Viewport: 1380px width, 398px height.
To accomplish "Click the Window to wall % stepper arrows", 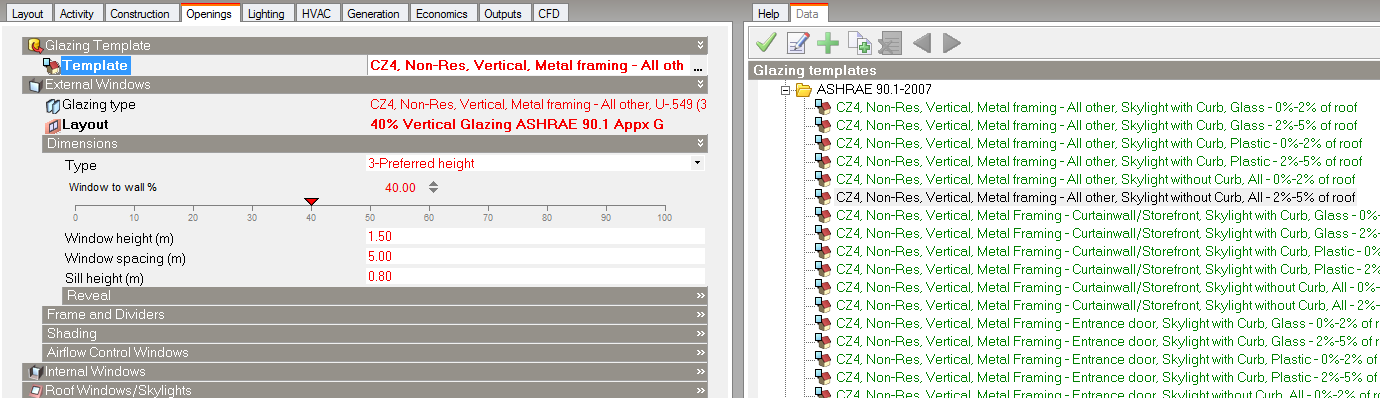I will [433, 187].
